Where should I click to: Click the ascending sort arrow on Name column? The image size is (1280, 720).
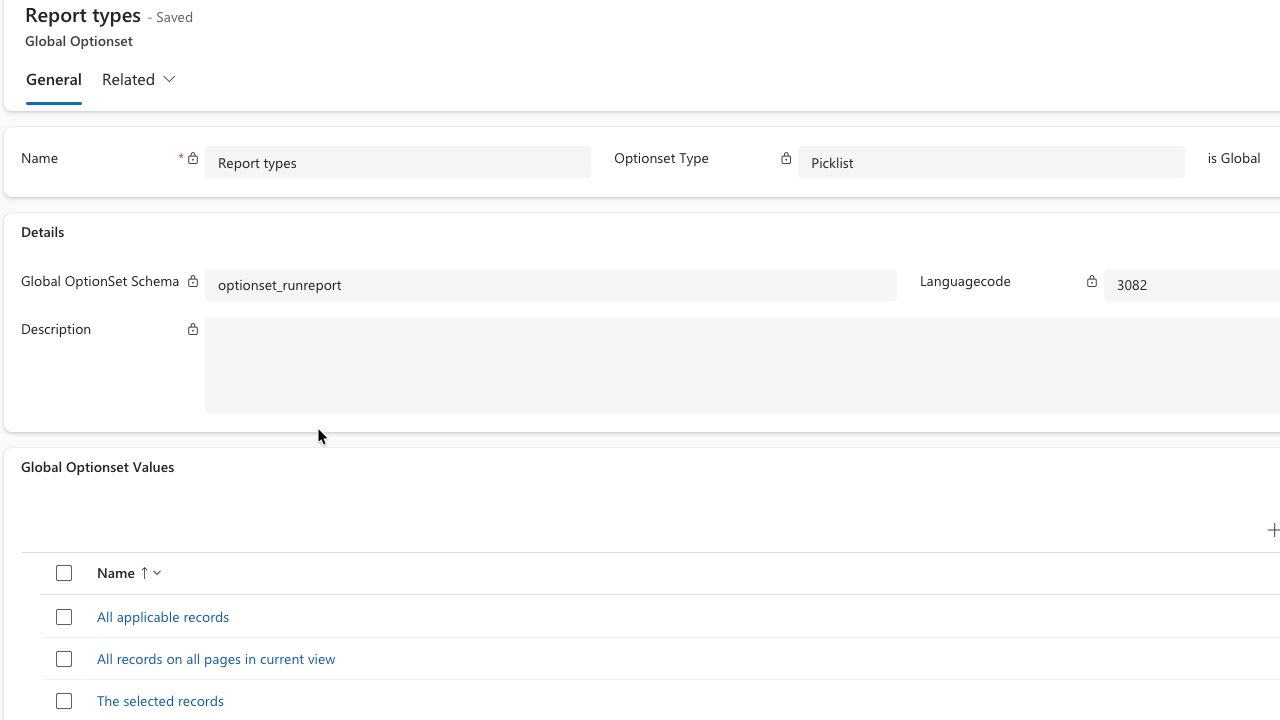pyautogui.click(x=144, y=573)
